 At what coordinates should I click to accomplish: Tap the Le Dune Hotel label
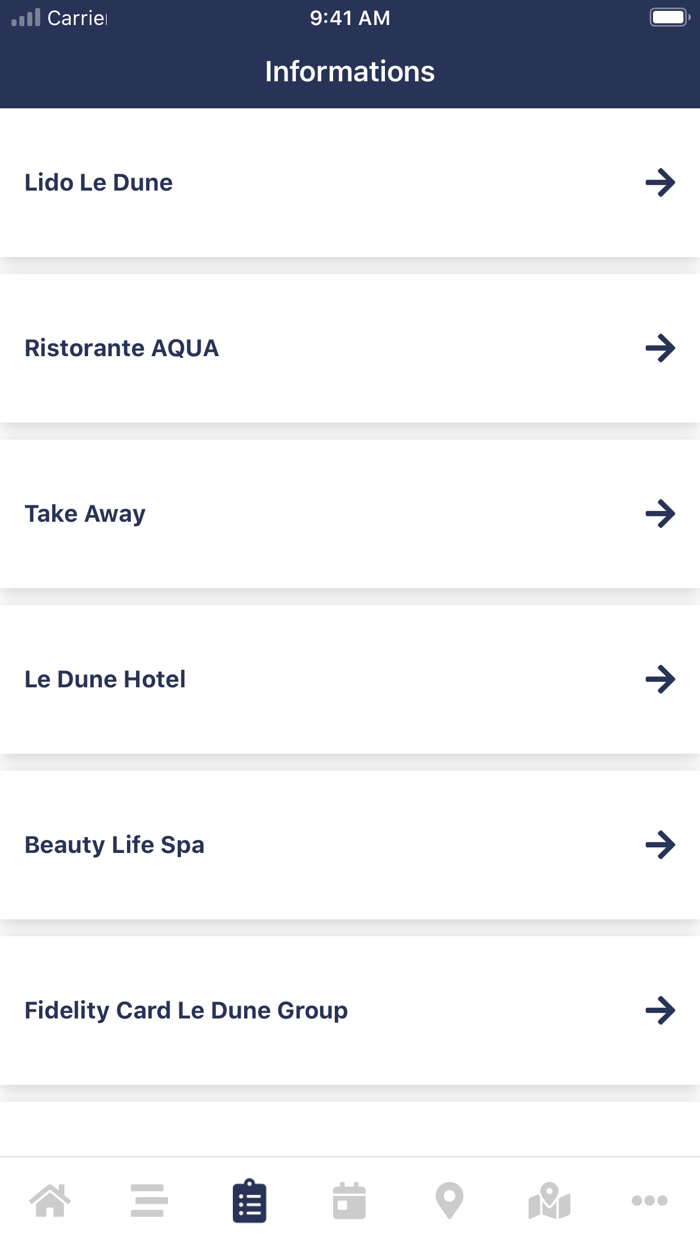point(105,680)
